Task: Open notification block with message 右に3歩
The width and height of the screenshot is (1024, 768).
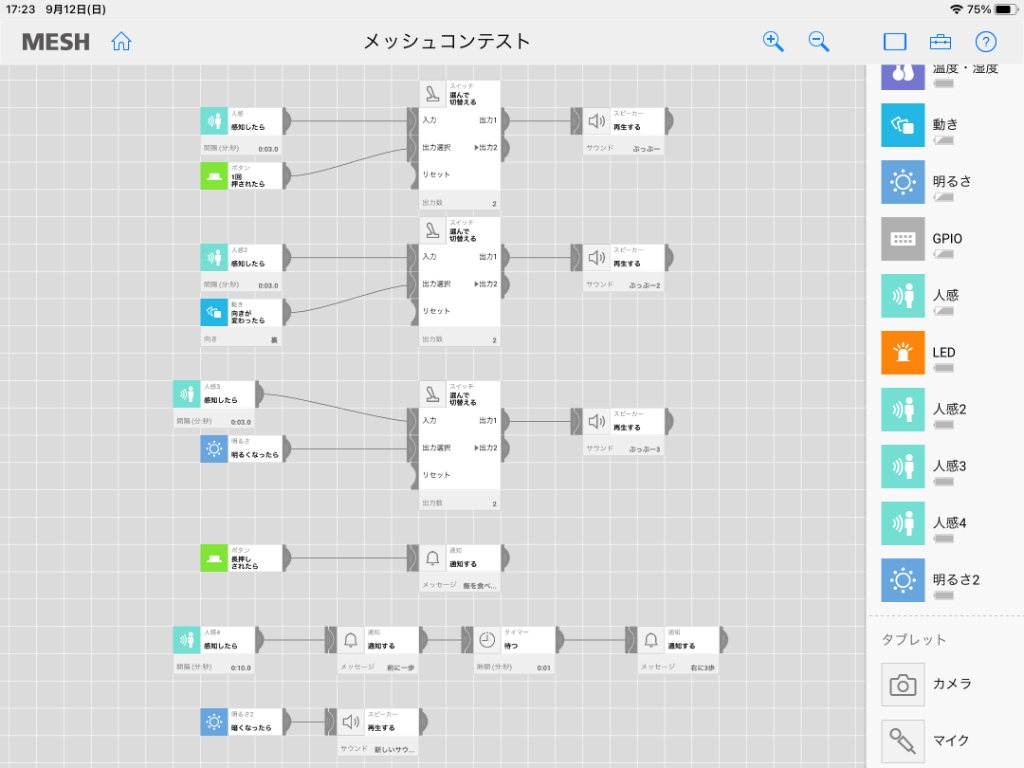Action: click(x=677, y=640)
